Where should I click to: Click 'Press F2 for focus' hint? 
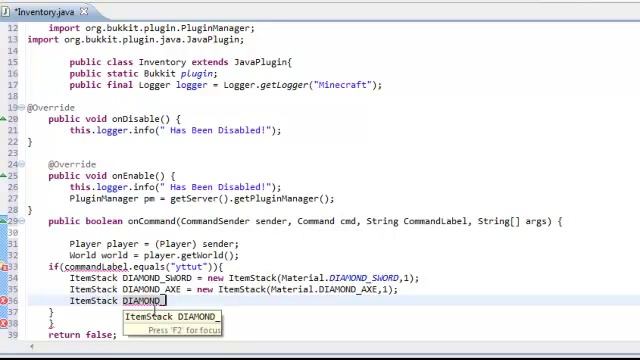(x=184, y=330)
